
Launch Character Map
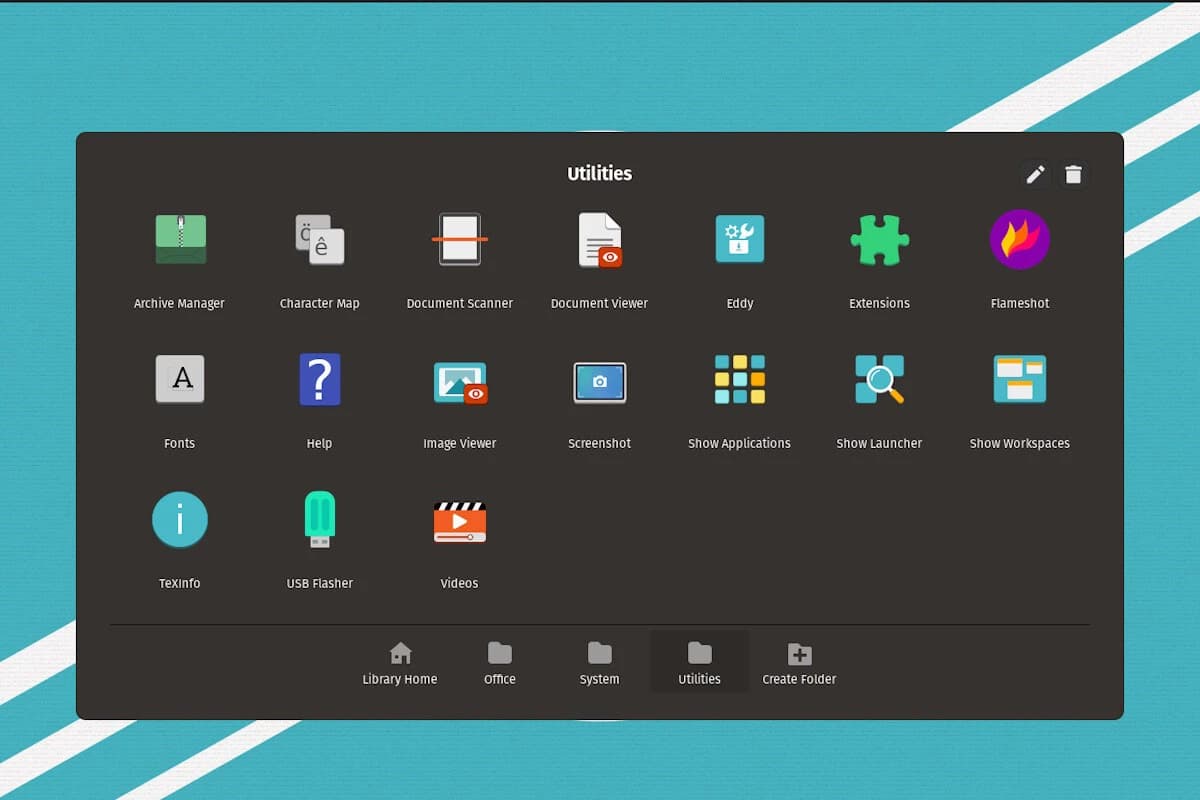[x=320, y=240]
